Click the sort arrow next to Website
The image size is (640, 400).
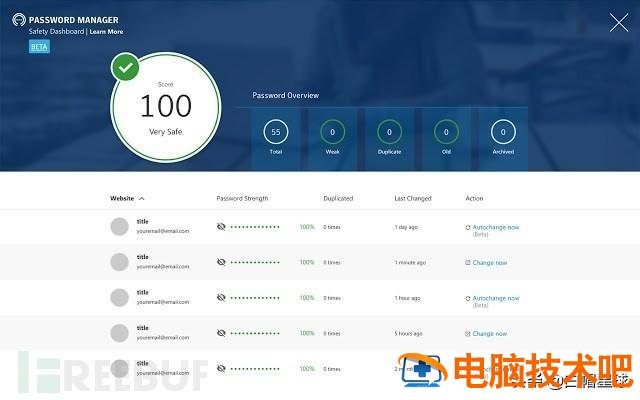(x=142, y=199)
